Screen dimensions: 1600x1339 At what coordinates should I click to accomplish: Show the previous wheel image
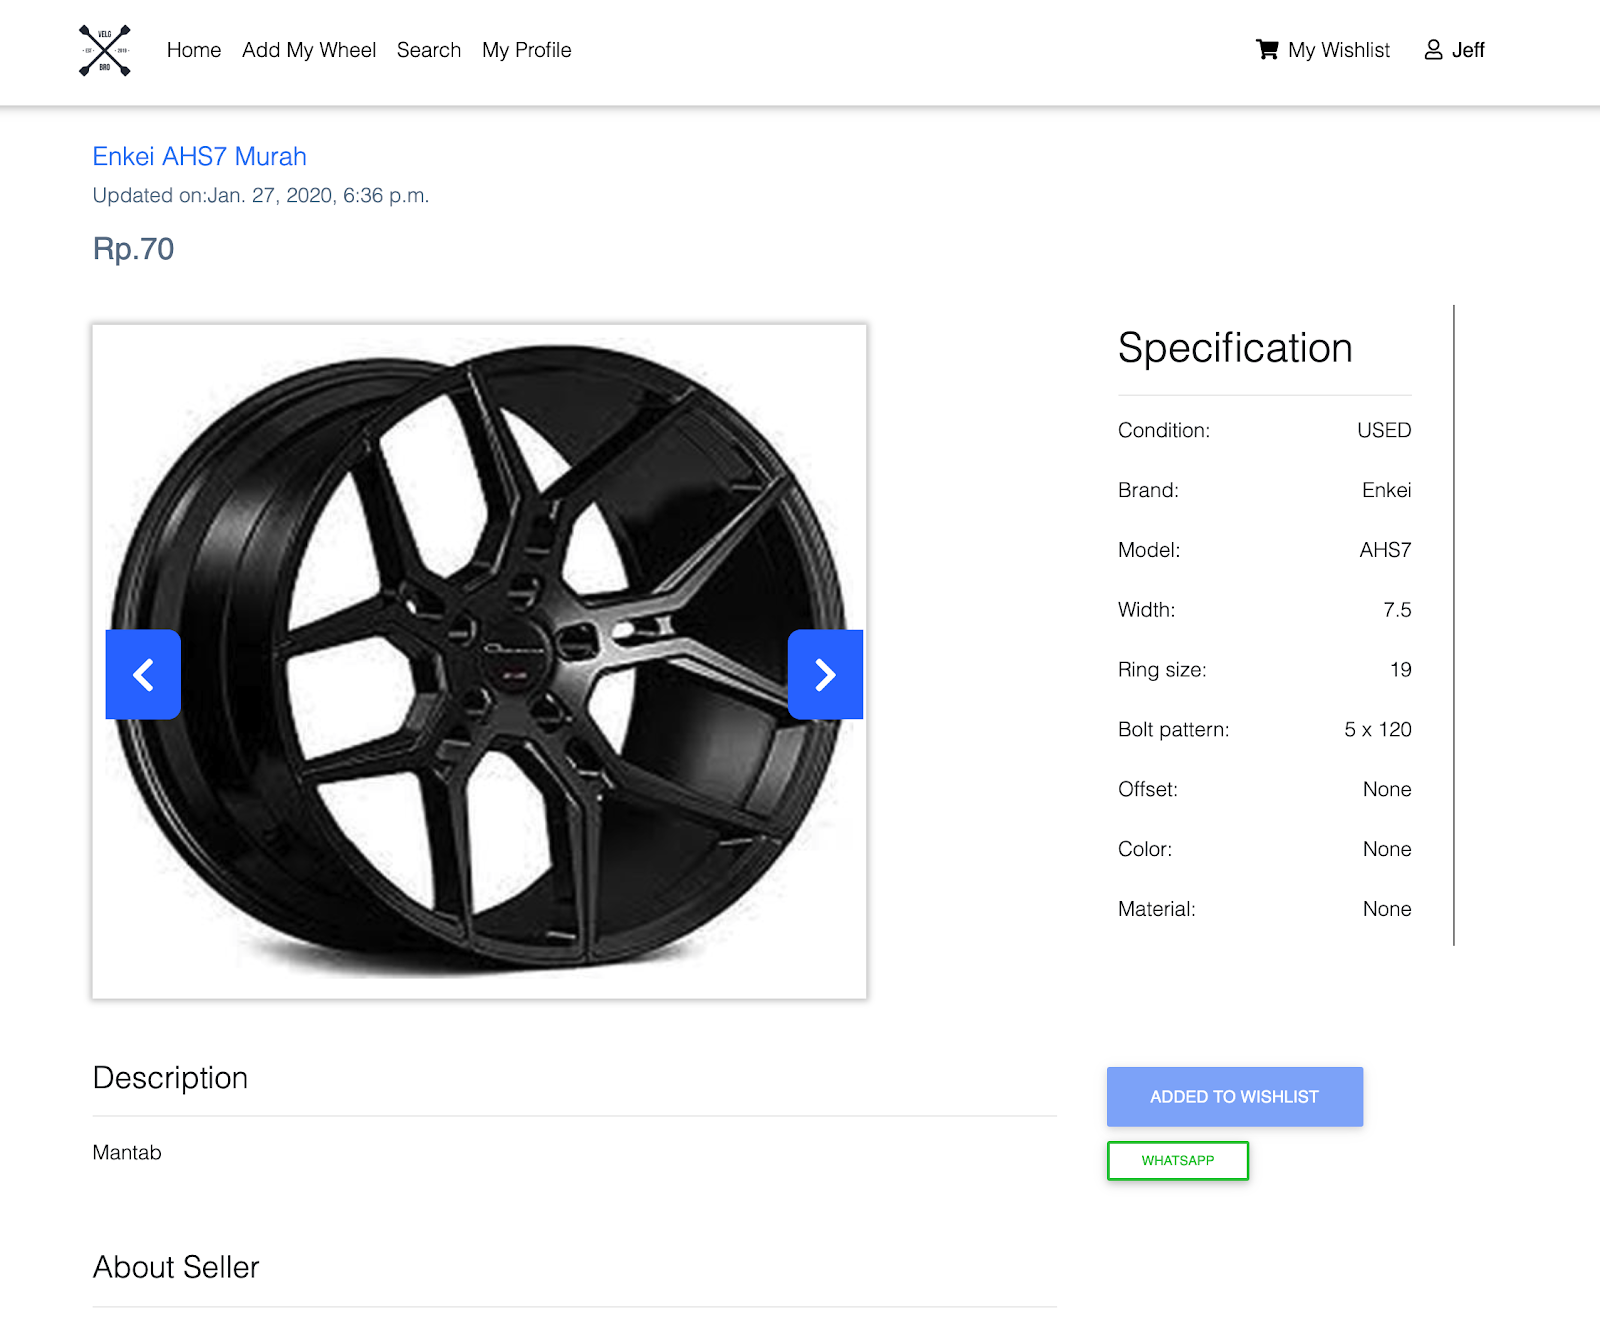(143, 674)
